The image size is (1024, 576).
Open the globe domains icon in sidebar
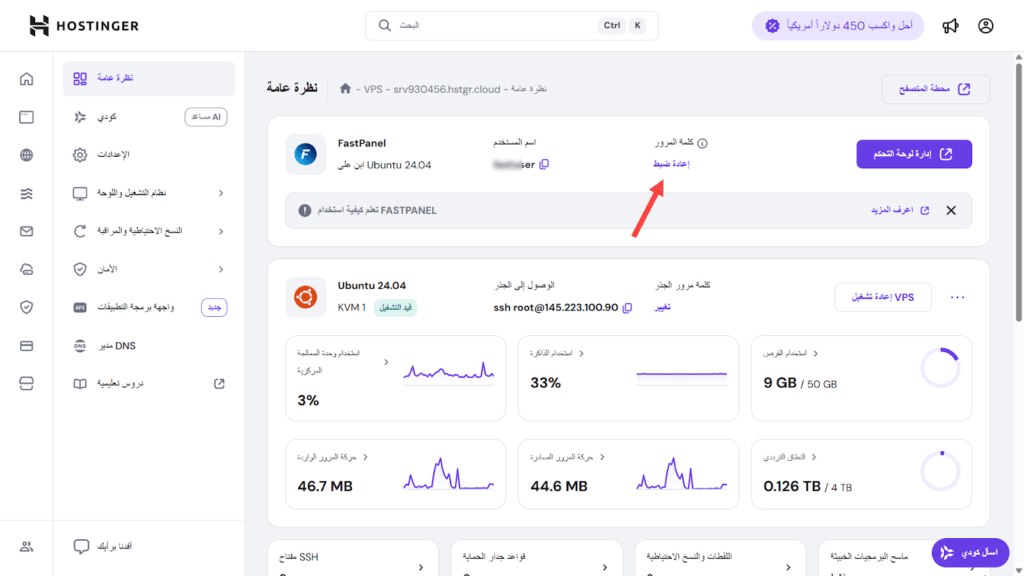[26, 155]
